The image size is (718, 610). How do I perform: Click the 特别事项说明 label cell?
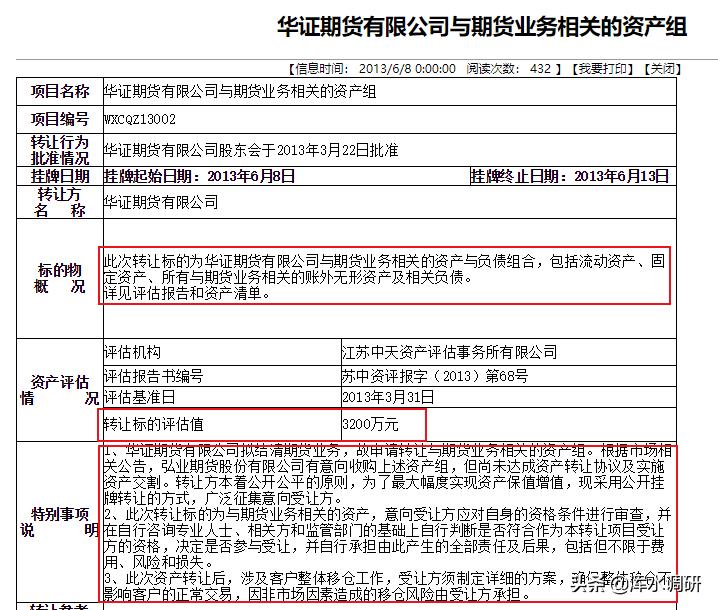point(60,522)
